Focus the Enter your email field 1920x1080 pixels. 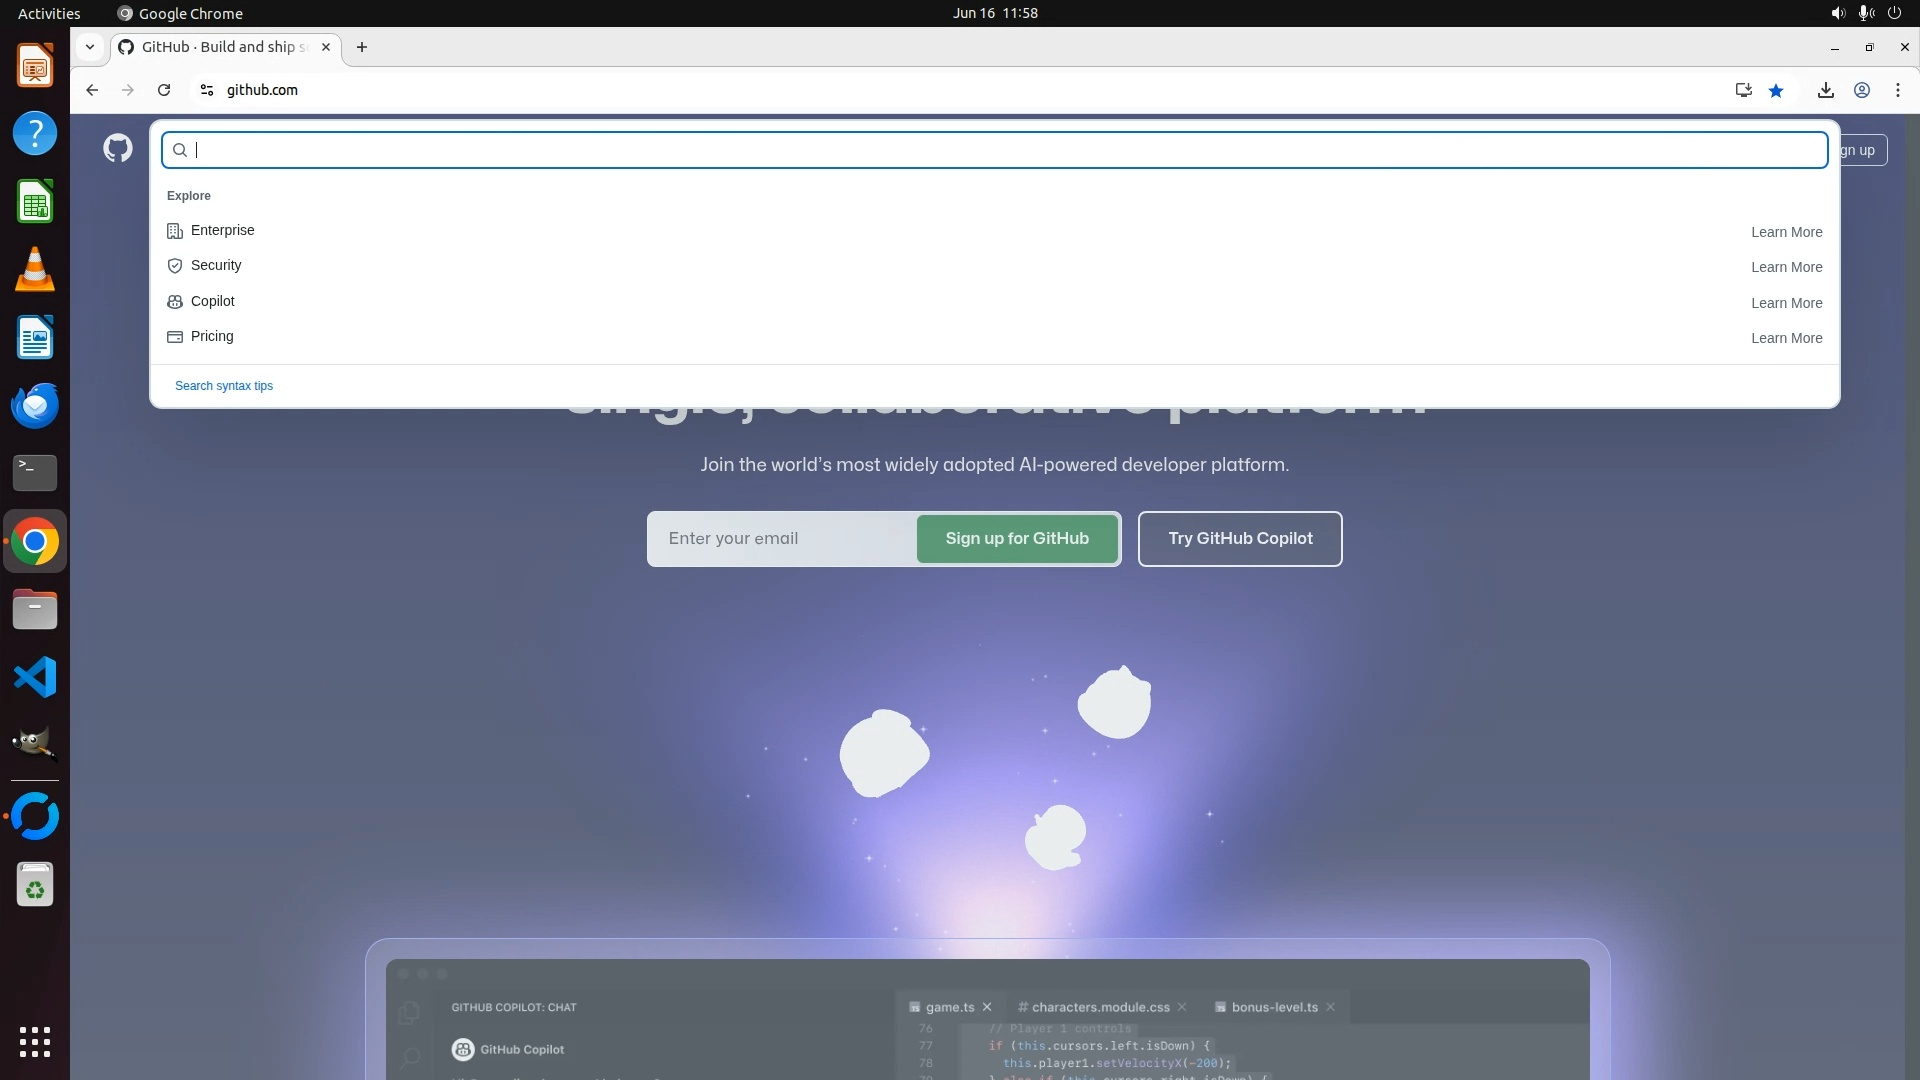tap(782, 539)
